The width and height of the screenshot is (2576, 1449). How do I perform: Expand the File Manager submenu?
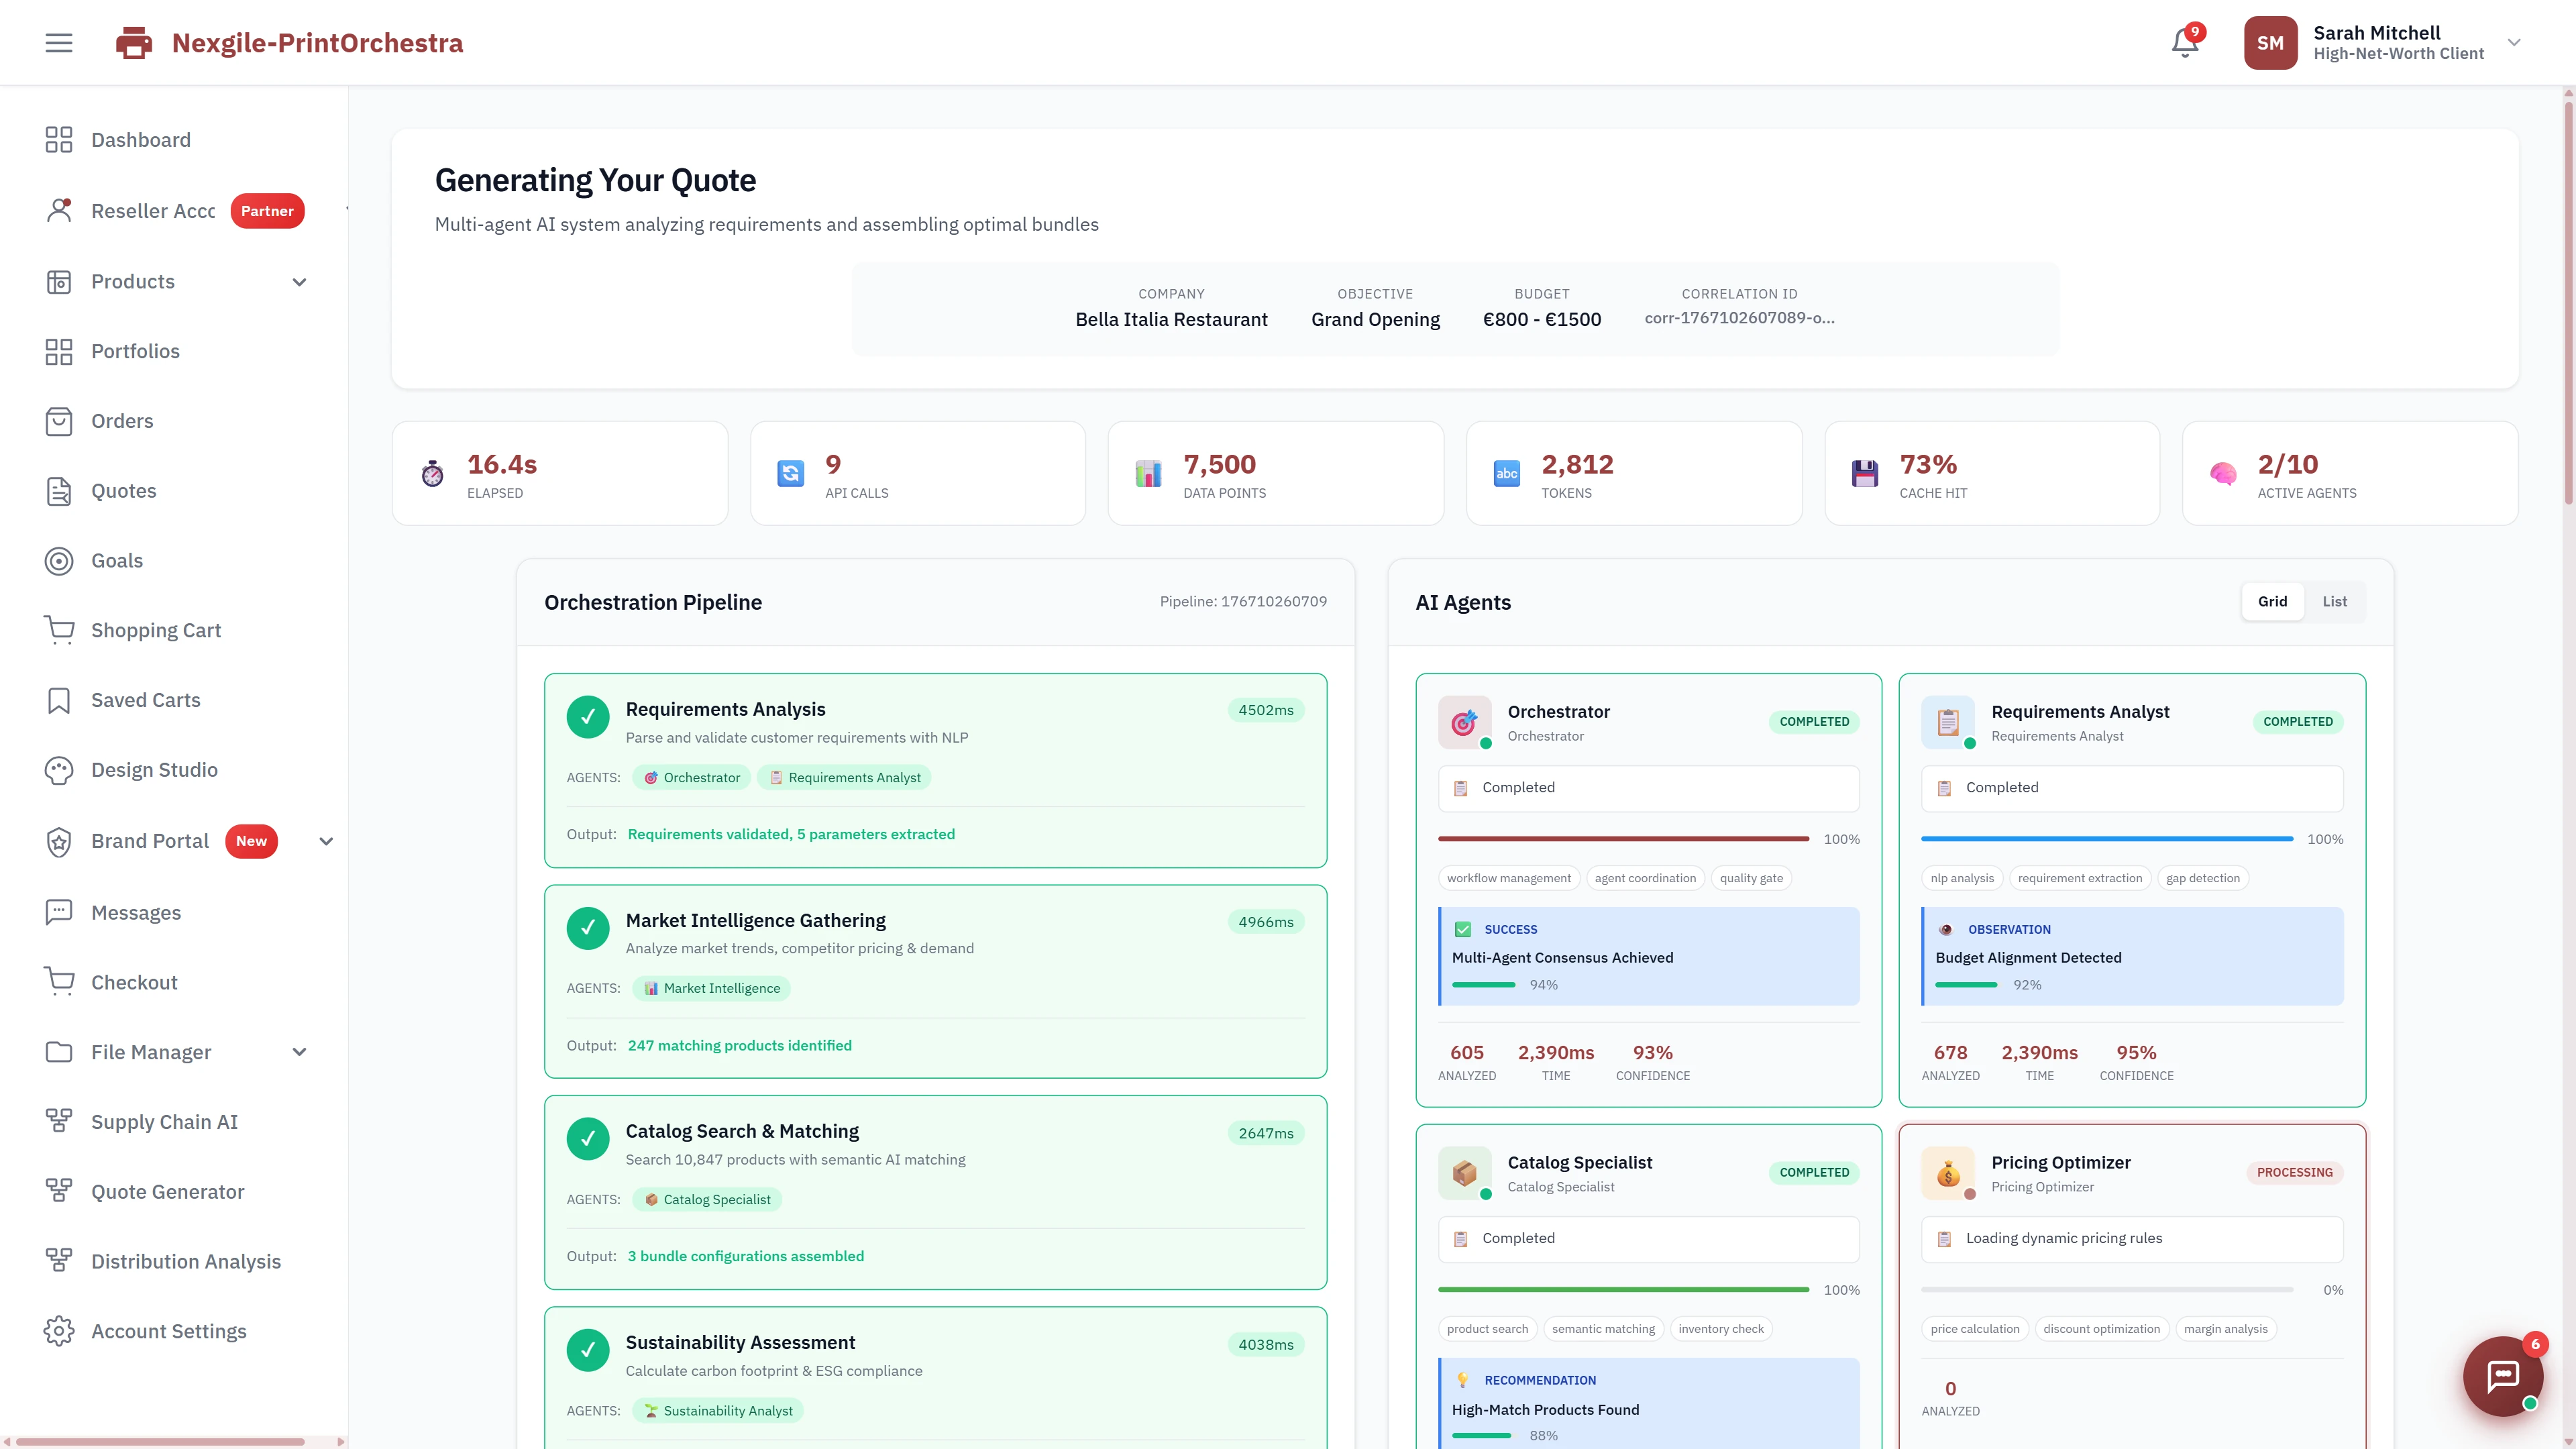point(298,1051)
